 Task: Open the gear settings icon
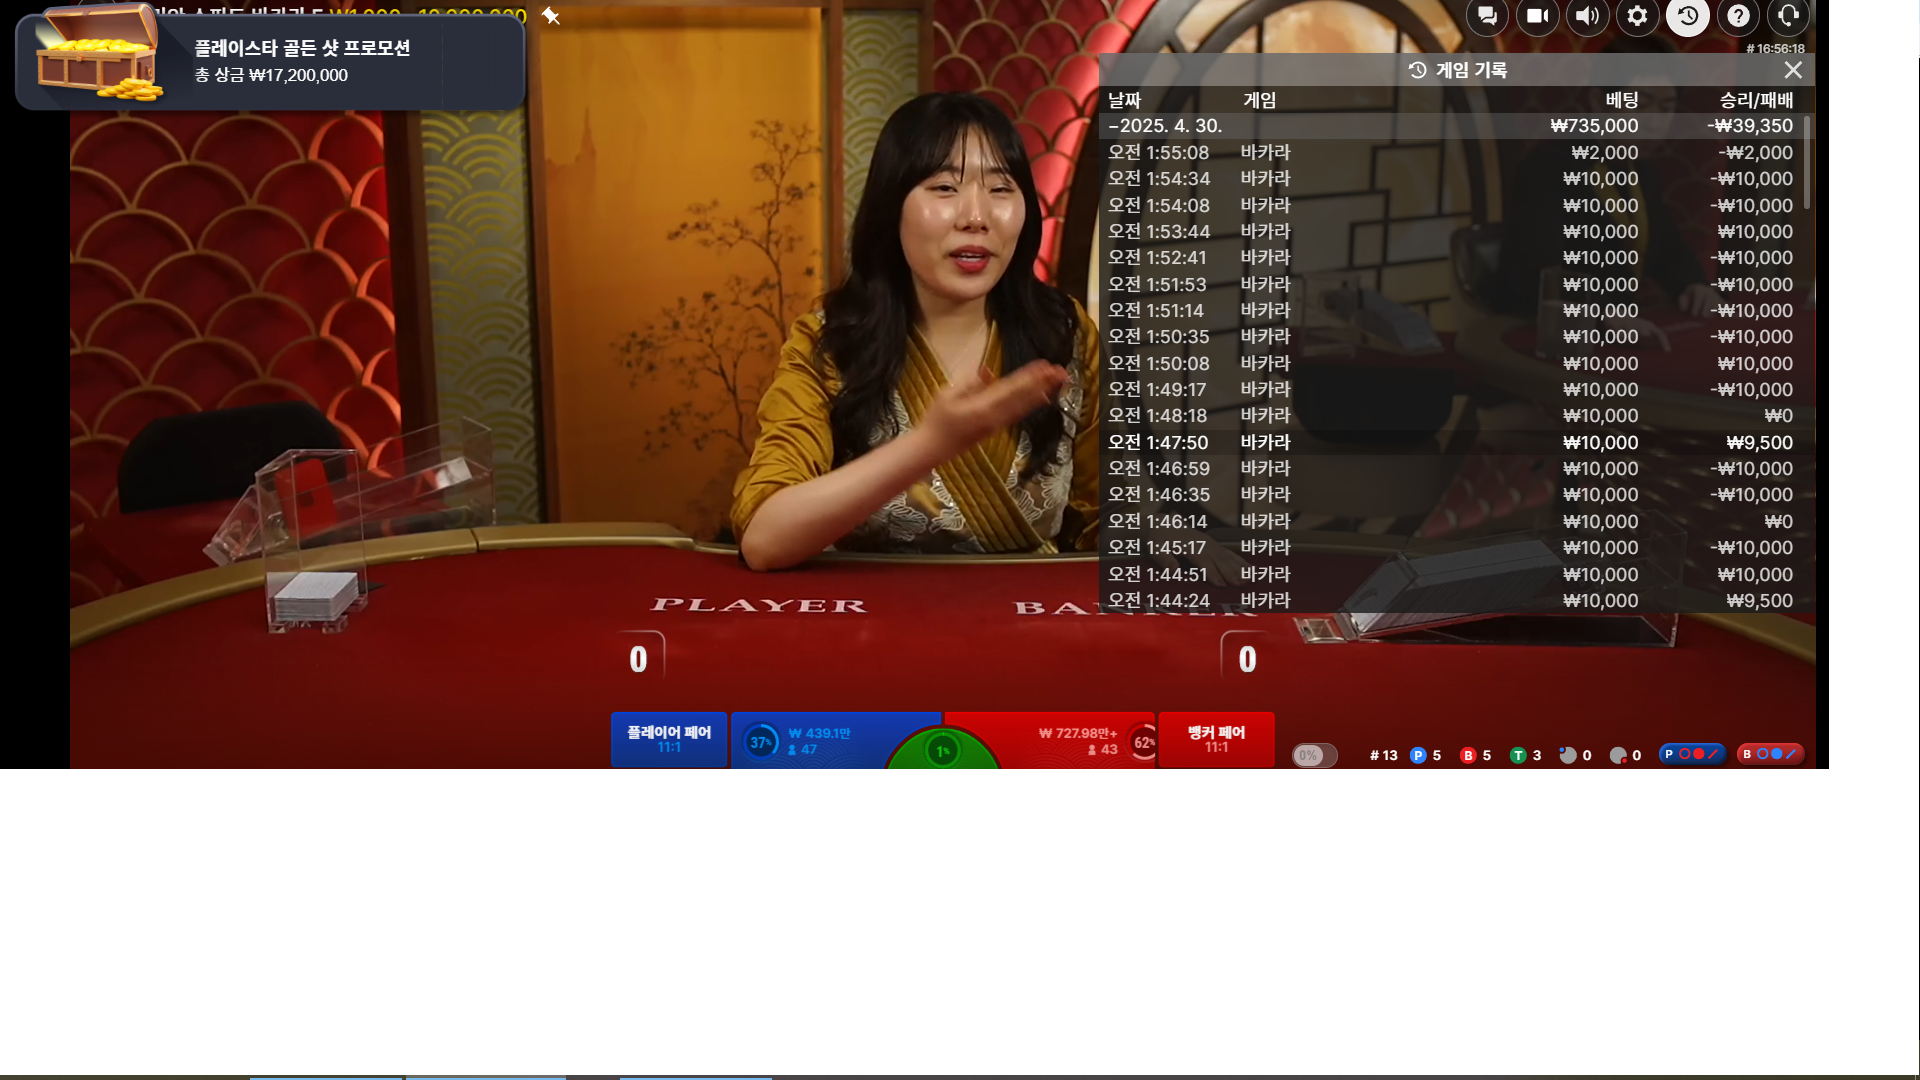pos(1637,16)
